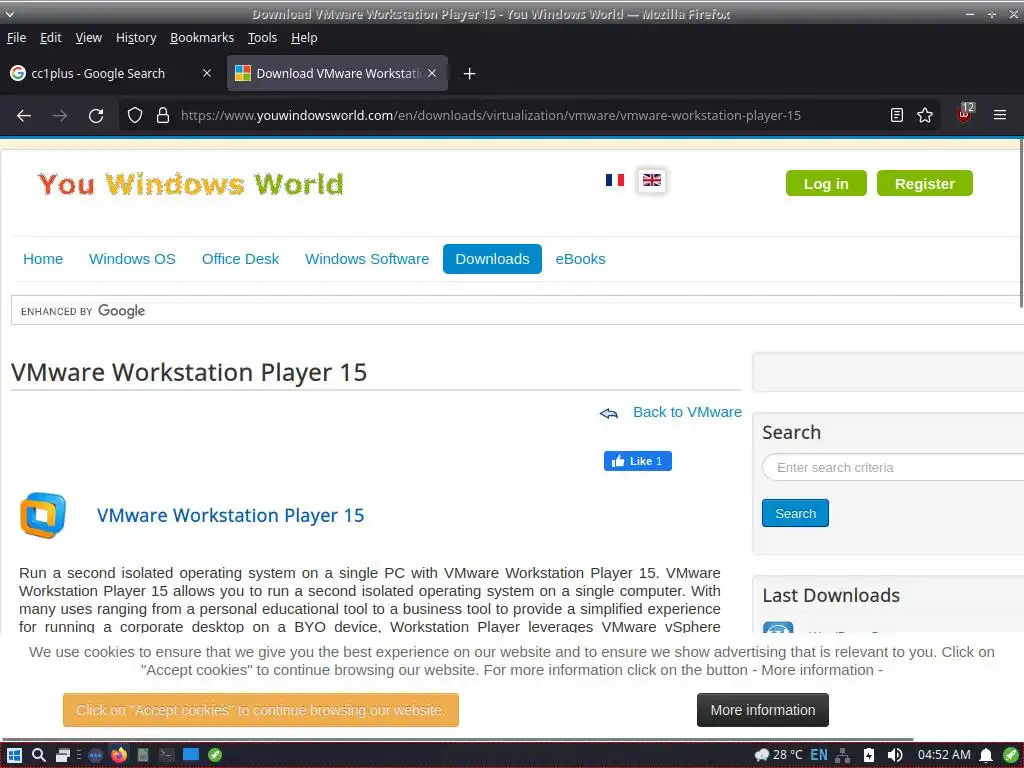Focus the Enter search criteria field
Viewport: 1024px width, 768px height.
893,468
